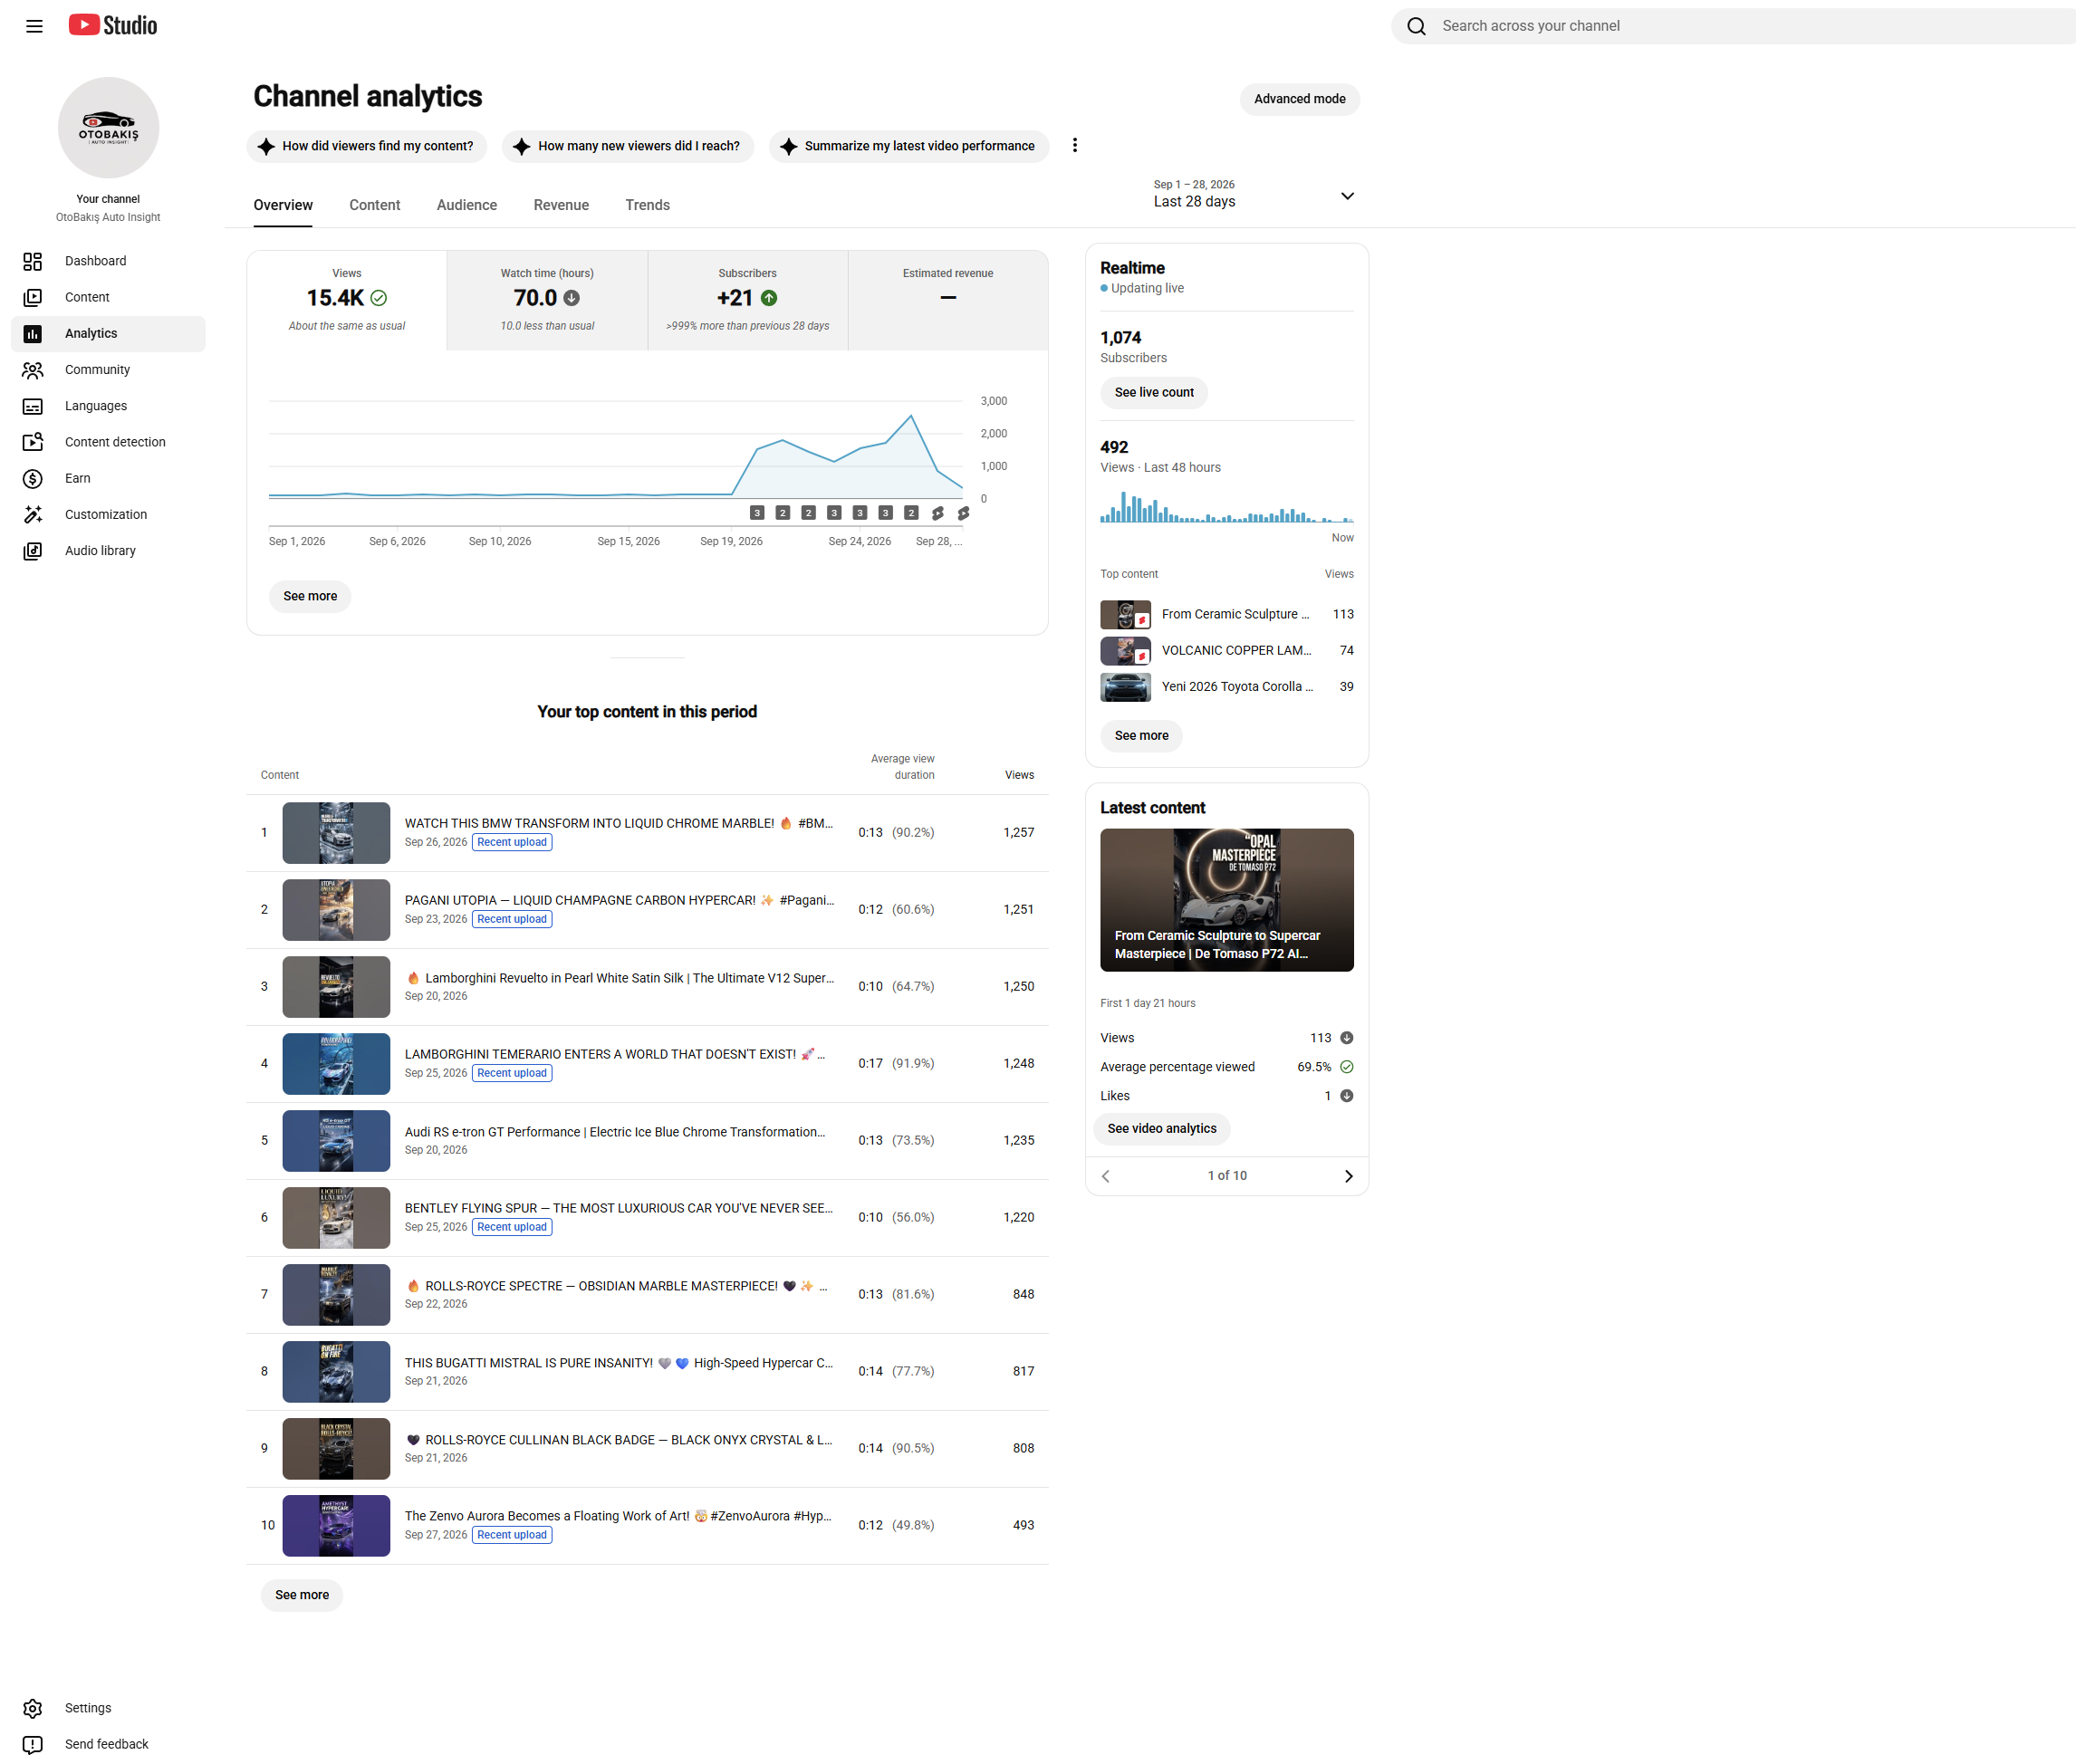Click See more below the views chart
Screen dimensions: 2076x1764
tap(310, 596)
